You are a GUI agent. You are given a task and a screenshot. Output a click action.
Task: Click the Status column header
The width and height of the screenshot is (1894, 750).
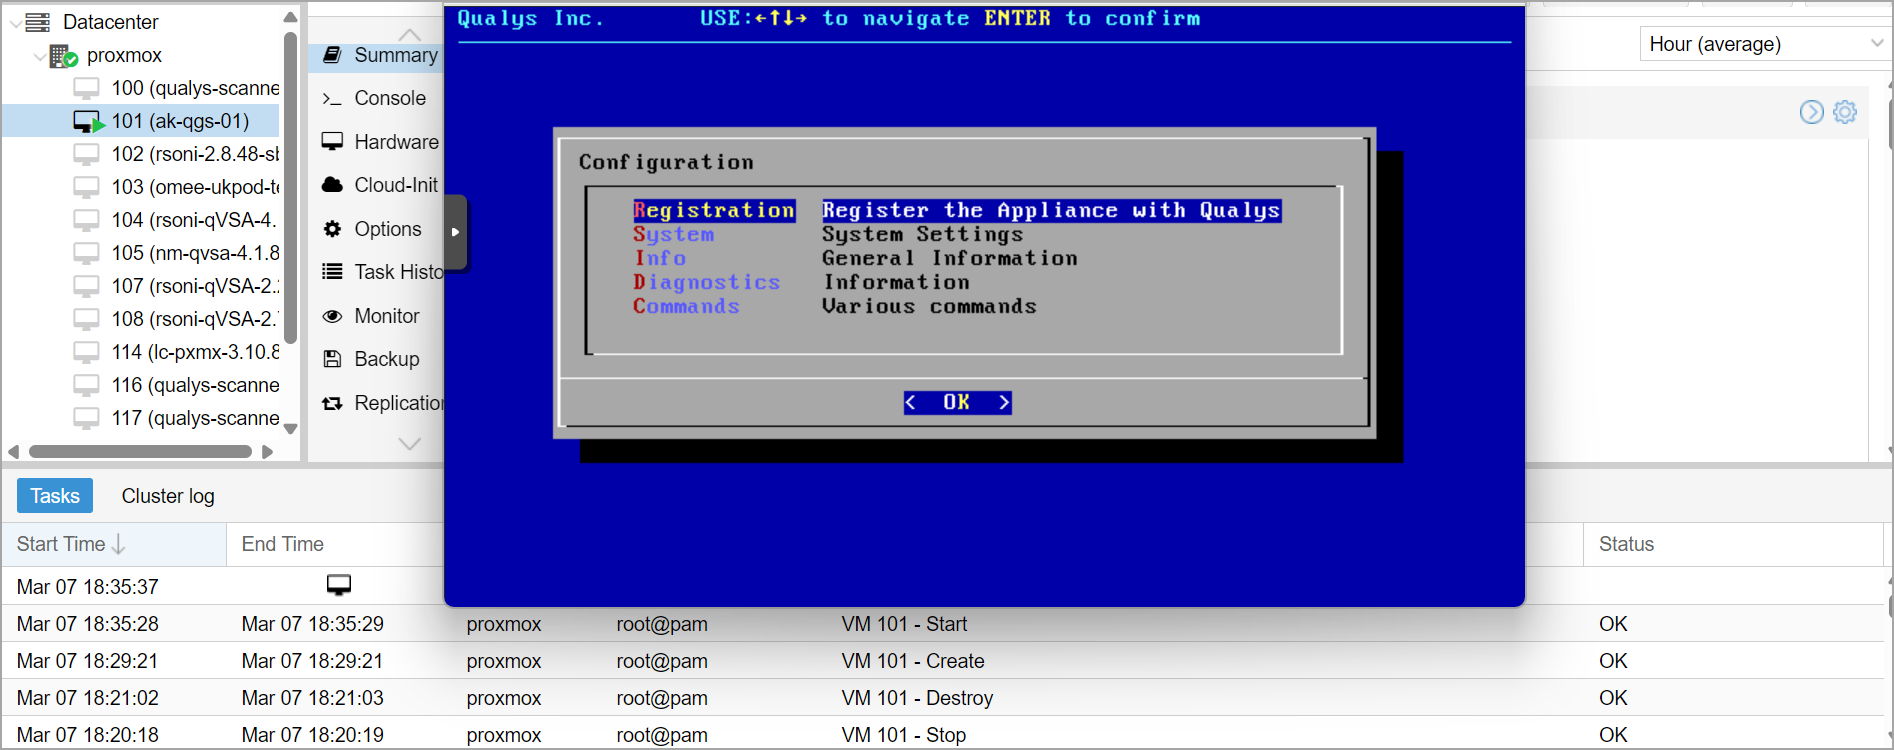[1733, 544]
